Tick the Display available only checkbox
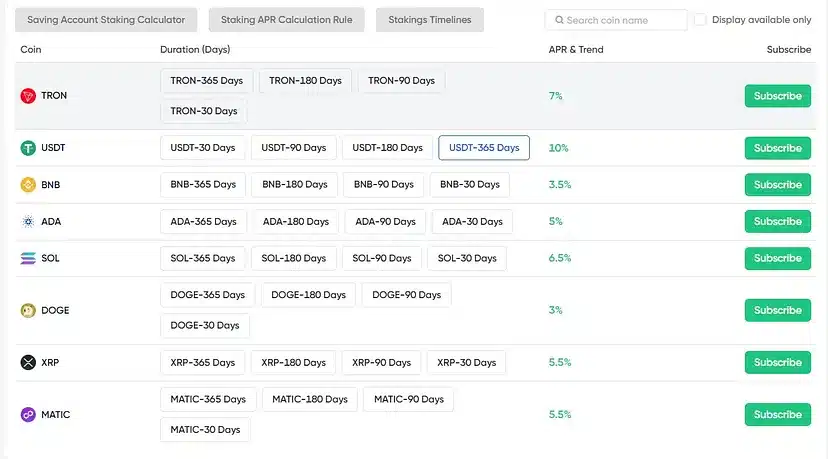This screenshot has height=459, width=828. (x=700, y=20)
